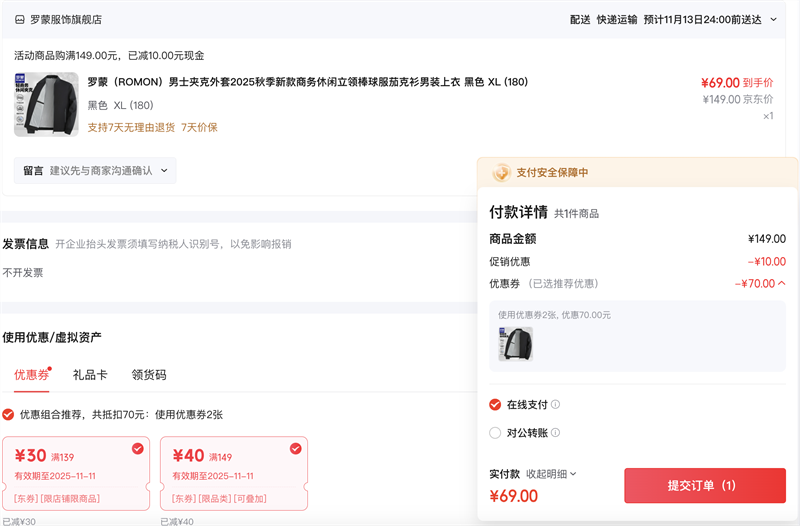Open the 罗蒙服饰旗舰店 store link
800x526 pixels.
[x=65, y=19]
